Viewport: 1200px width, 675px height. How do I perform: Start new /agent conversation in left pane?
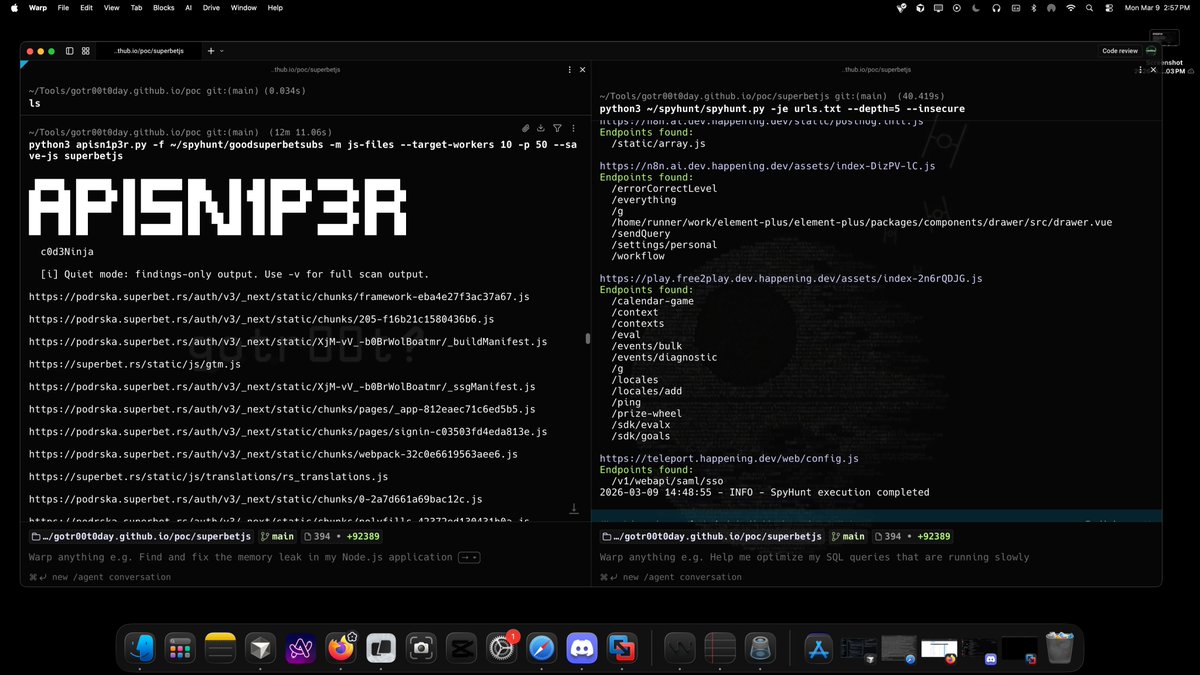[x=100, y=577]
